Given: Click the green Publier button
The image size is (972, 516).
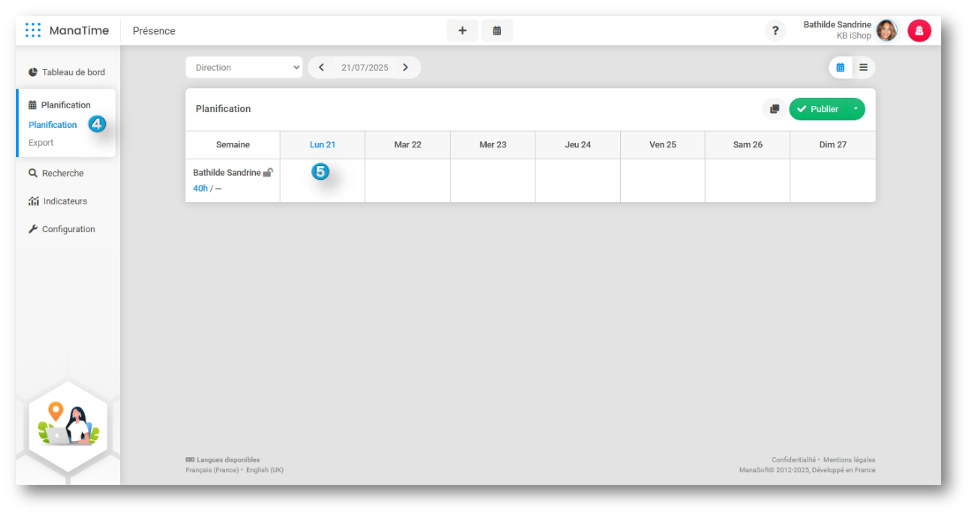Looking at the screenshot, I should click(x=818, y=109).
